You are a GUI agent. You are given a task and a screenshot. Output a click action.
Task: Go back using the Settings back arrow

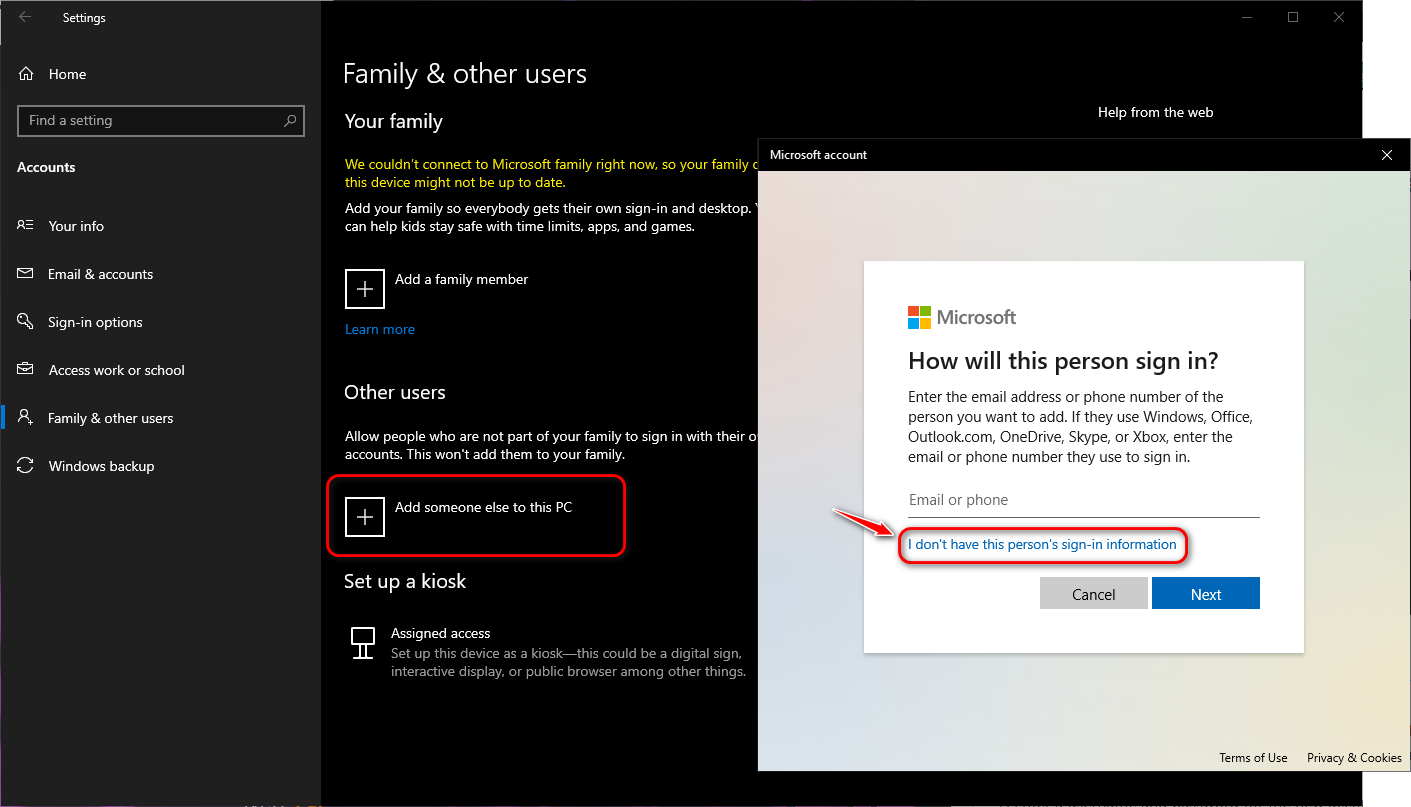point(25,18)
